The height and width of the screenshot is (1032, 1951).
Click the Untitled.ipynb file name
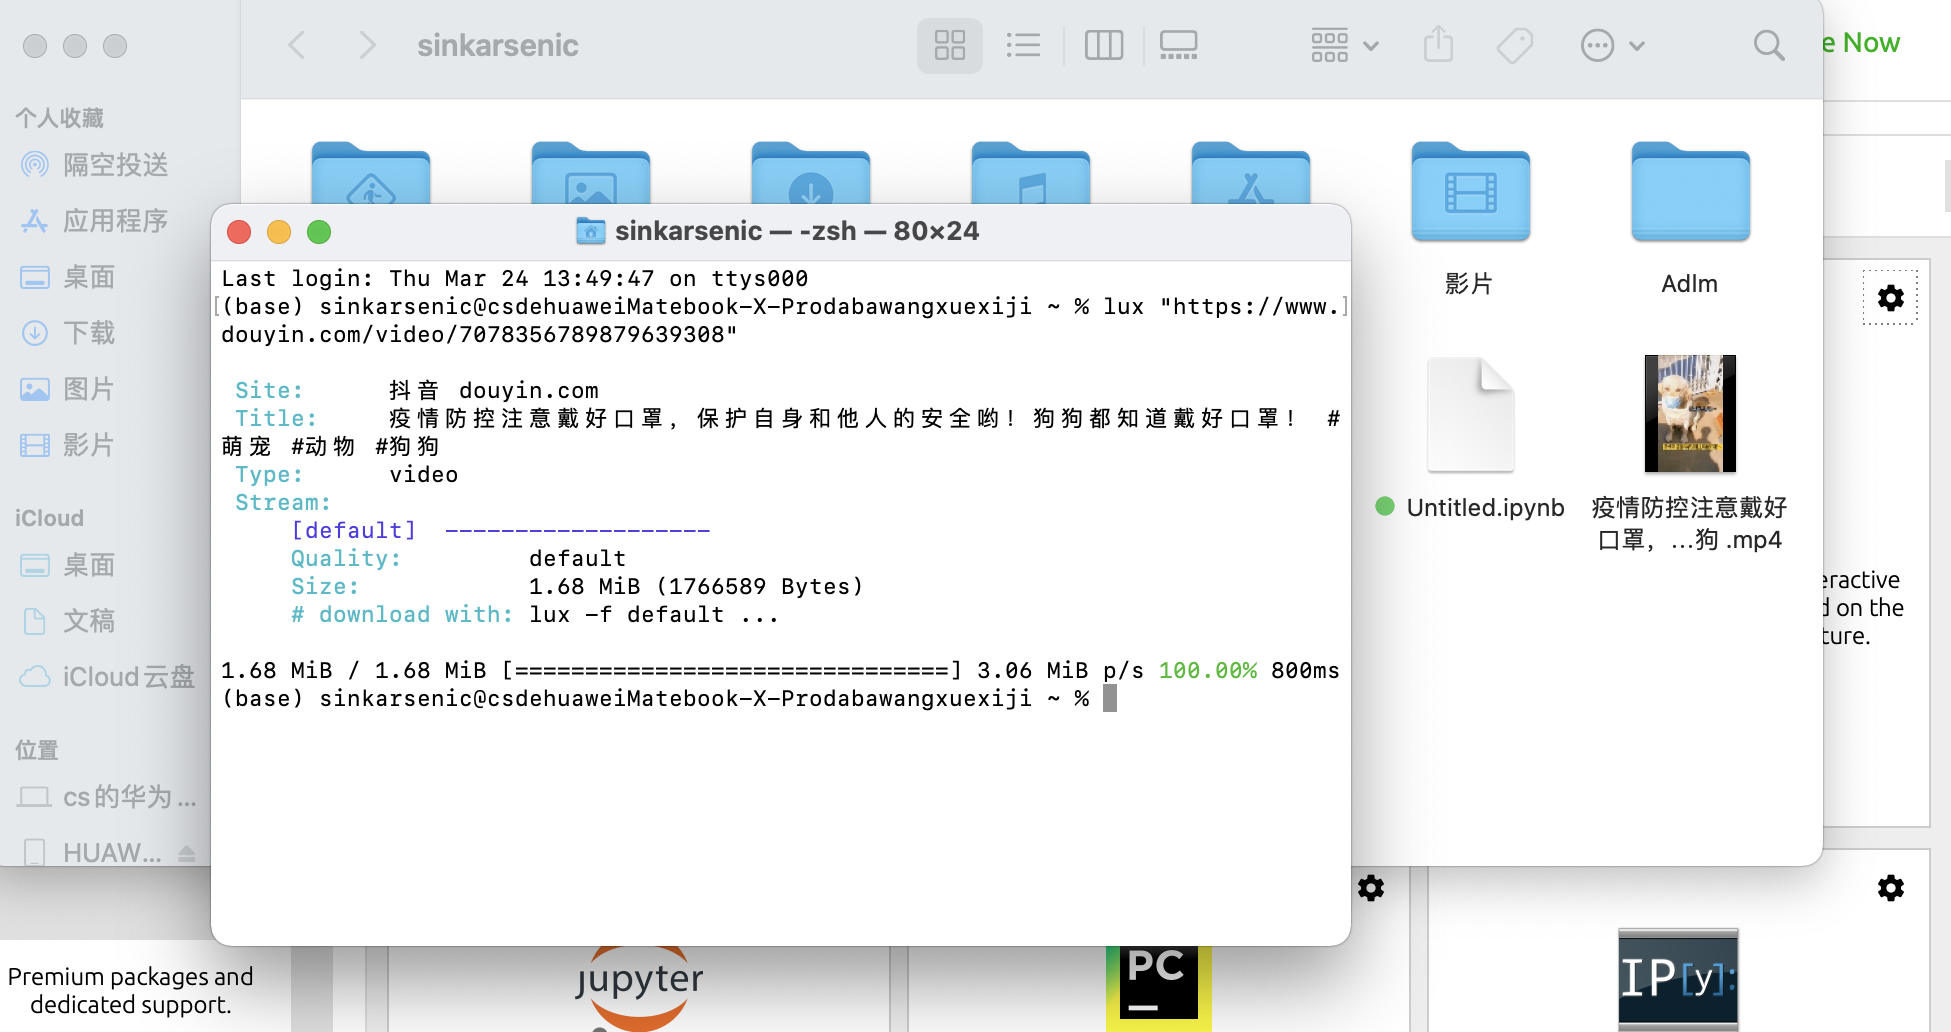1485,508
